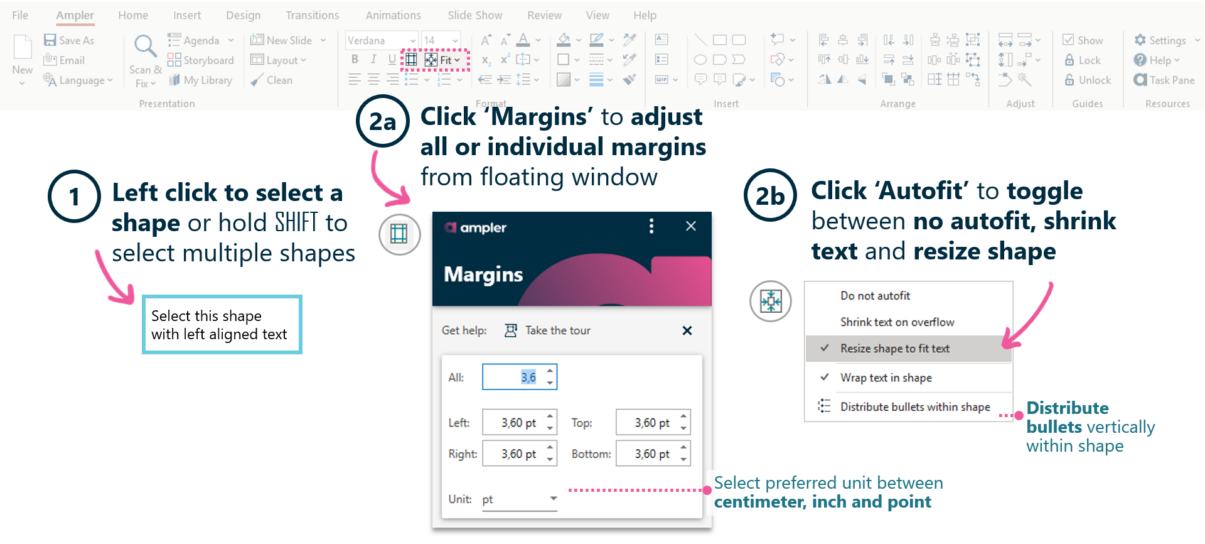
Task: Insert a line shape
Action: coord(701,40)
